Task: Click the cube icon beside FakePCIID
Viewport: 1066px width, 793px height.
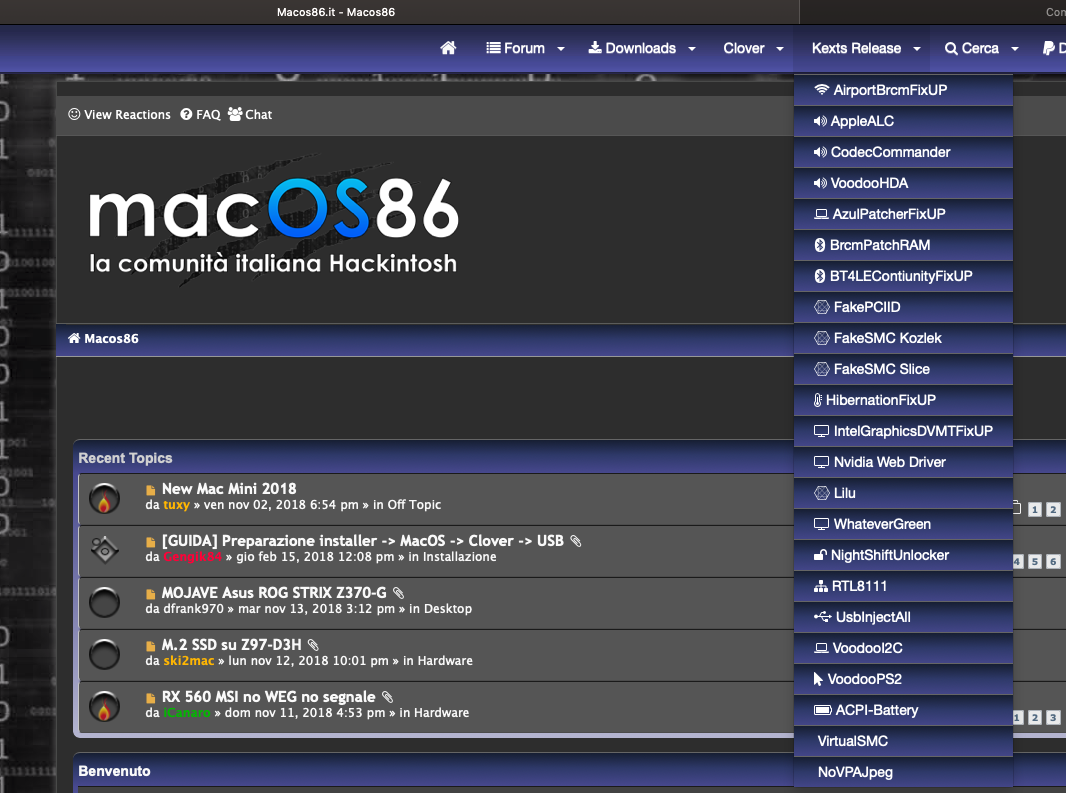Action: [x=822, y=307]
